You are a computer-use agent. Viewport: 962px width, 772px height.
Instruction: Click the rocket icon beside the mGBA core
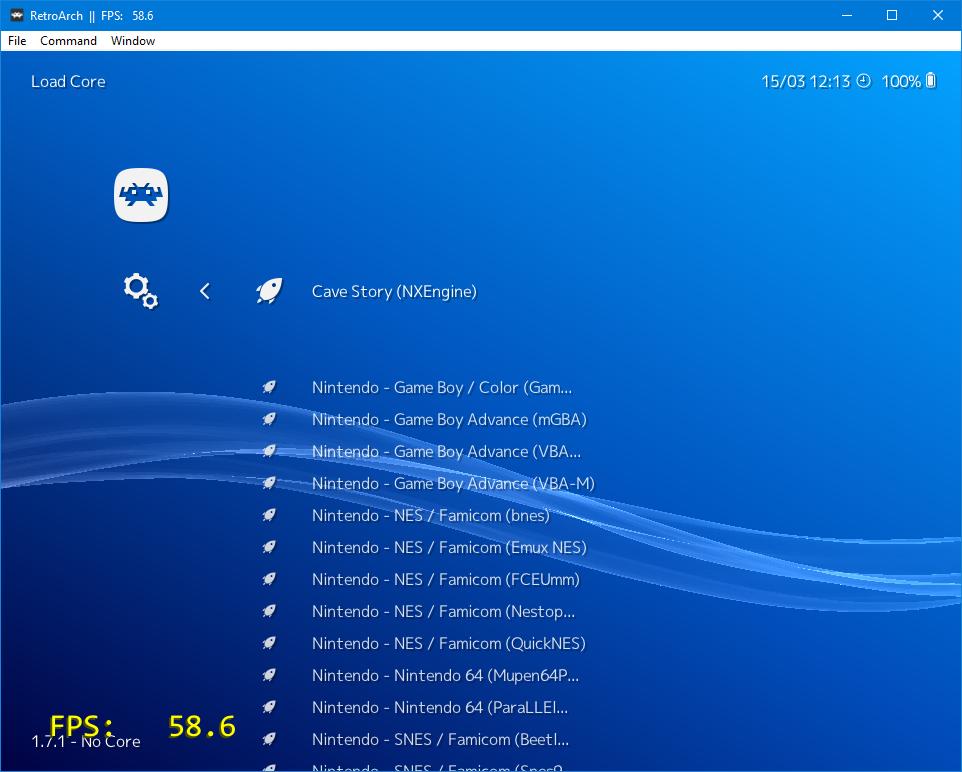point(268,419)
